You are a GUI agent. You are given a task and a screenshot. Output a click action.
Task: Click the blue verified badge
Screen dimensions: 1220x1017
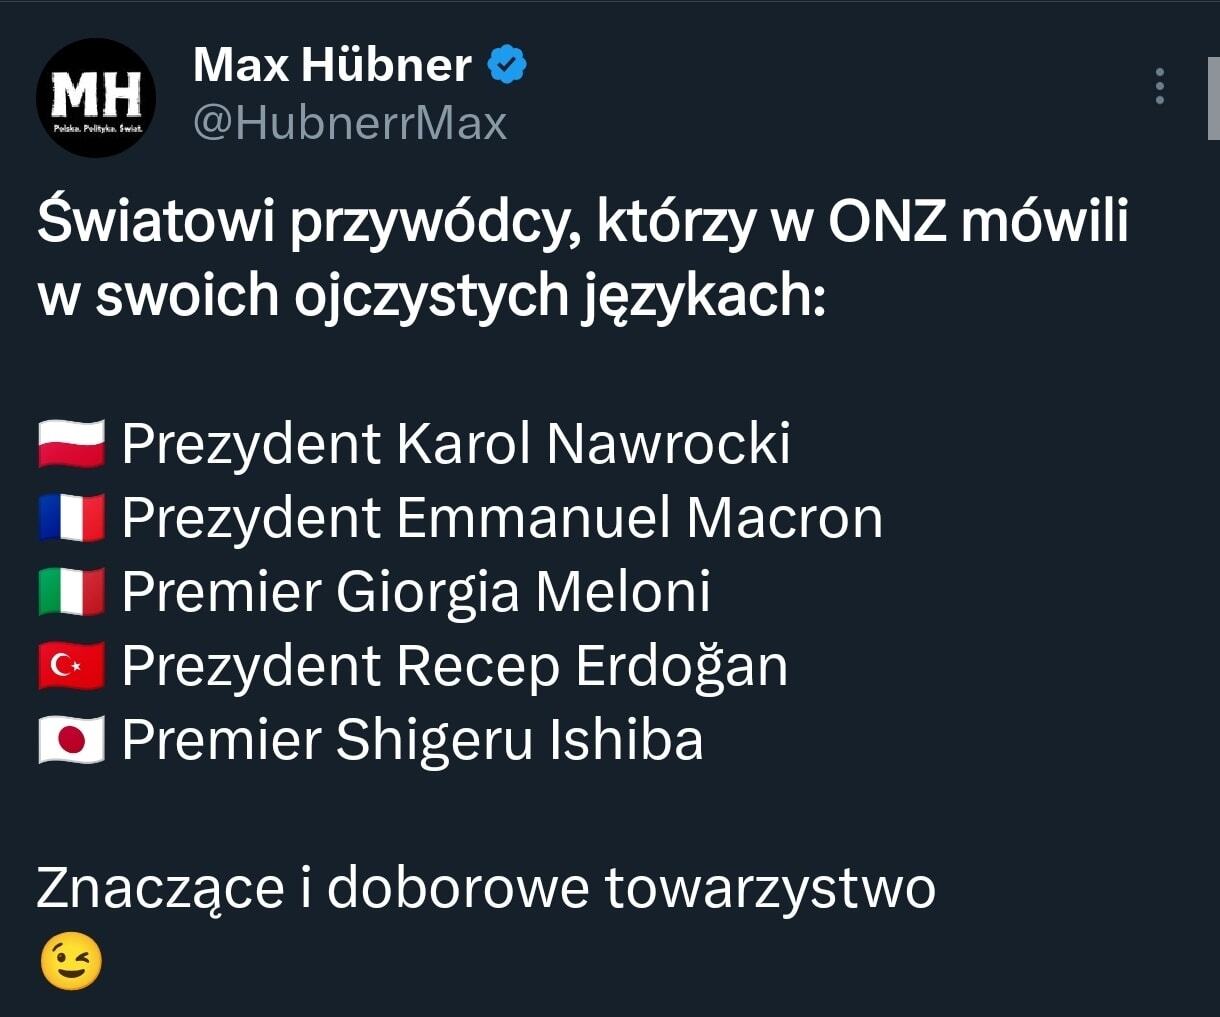coord(507,66)
